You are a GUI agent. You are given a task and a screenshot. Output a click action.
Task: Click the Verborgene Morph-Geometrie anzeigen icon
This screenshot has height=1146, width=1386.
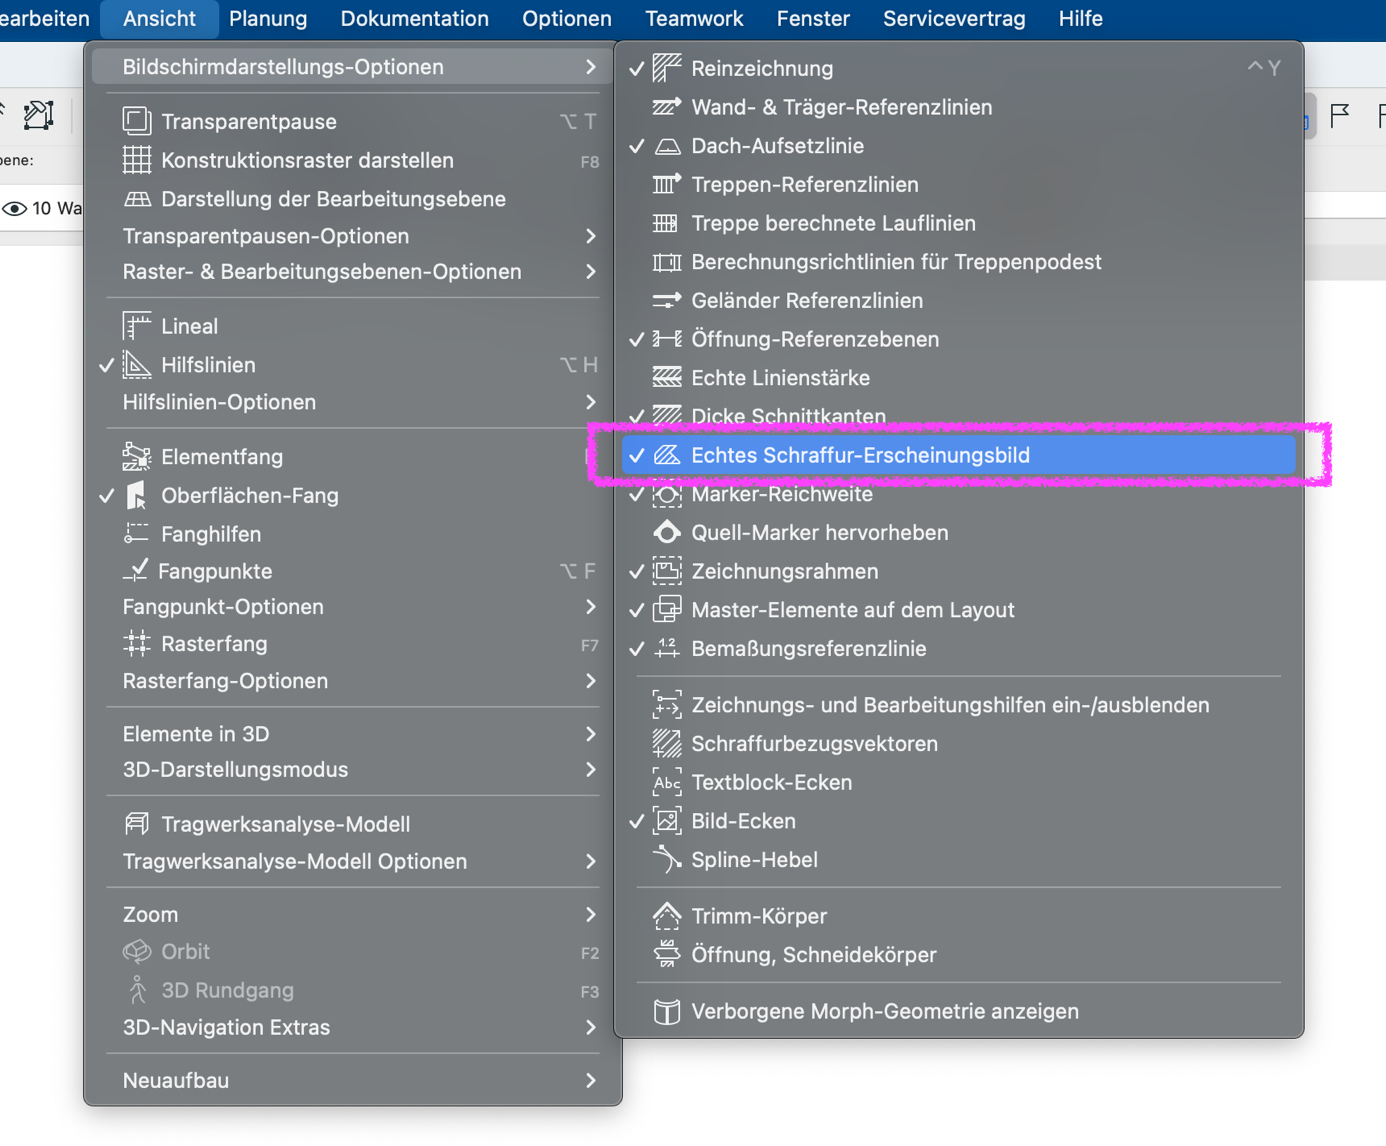pos(667,1011)
